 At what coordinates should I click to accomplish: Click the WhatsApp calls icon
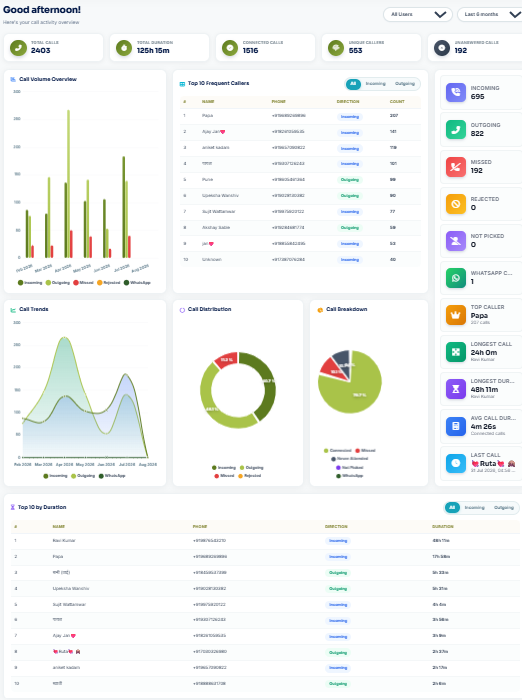455,278
